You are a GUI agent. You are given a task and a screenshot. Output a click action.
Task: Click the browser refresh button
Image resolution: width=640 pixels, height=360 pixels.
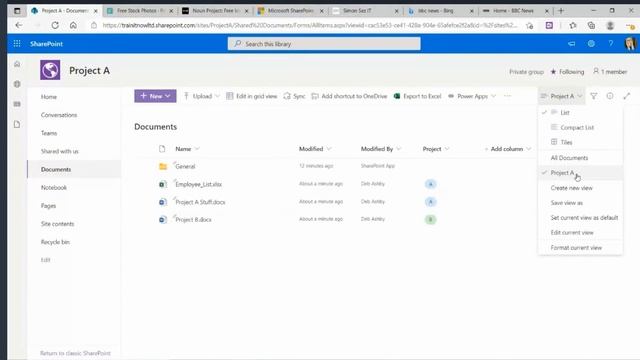click(55, 25)
